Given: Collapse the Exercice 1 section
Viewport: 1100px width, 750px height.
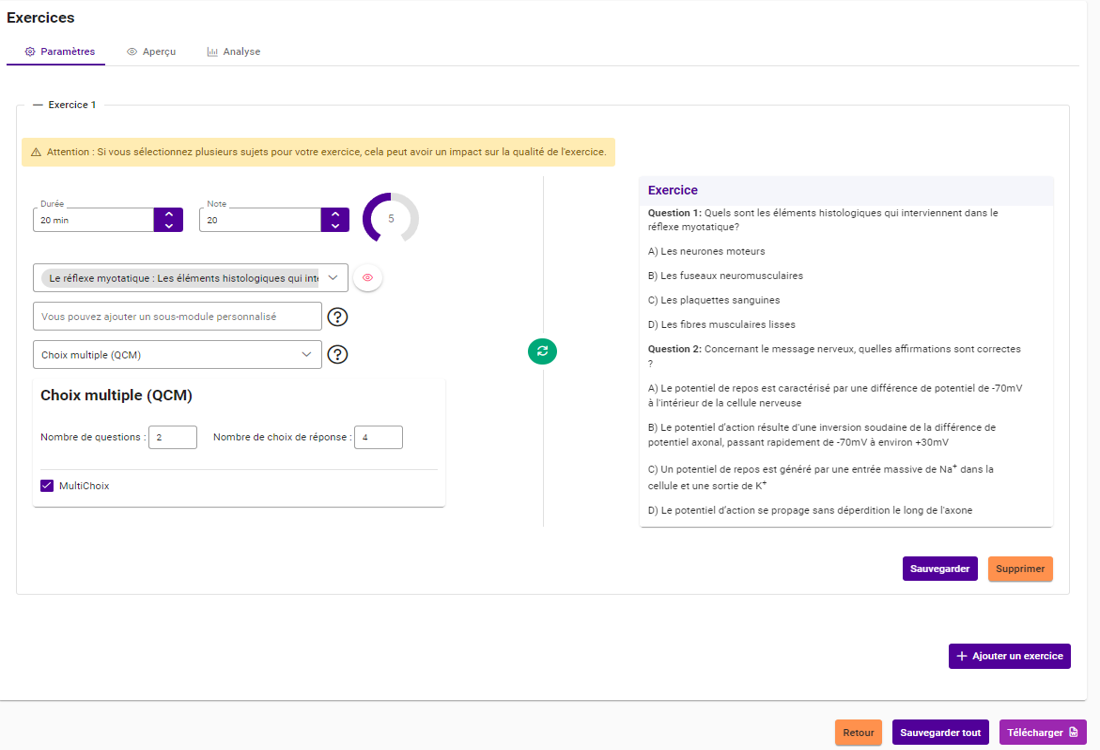Looking at the screenshot, I should coord(38,105).
